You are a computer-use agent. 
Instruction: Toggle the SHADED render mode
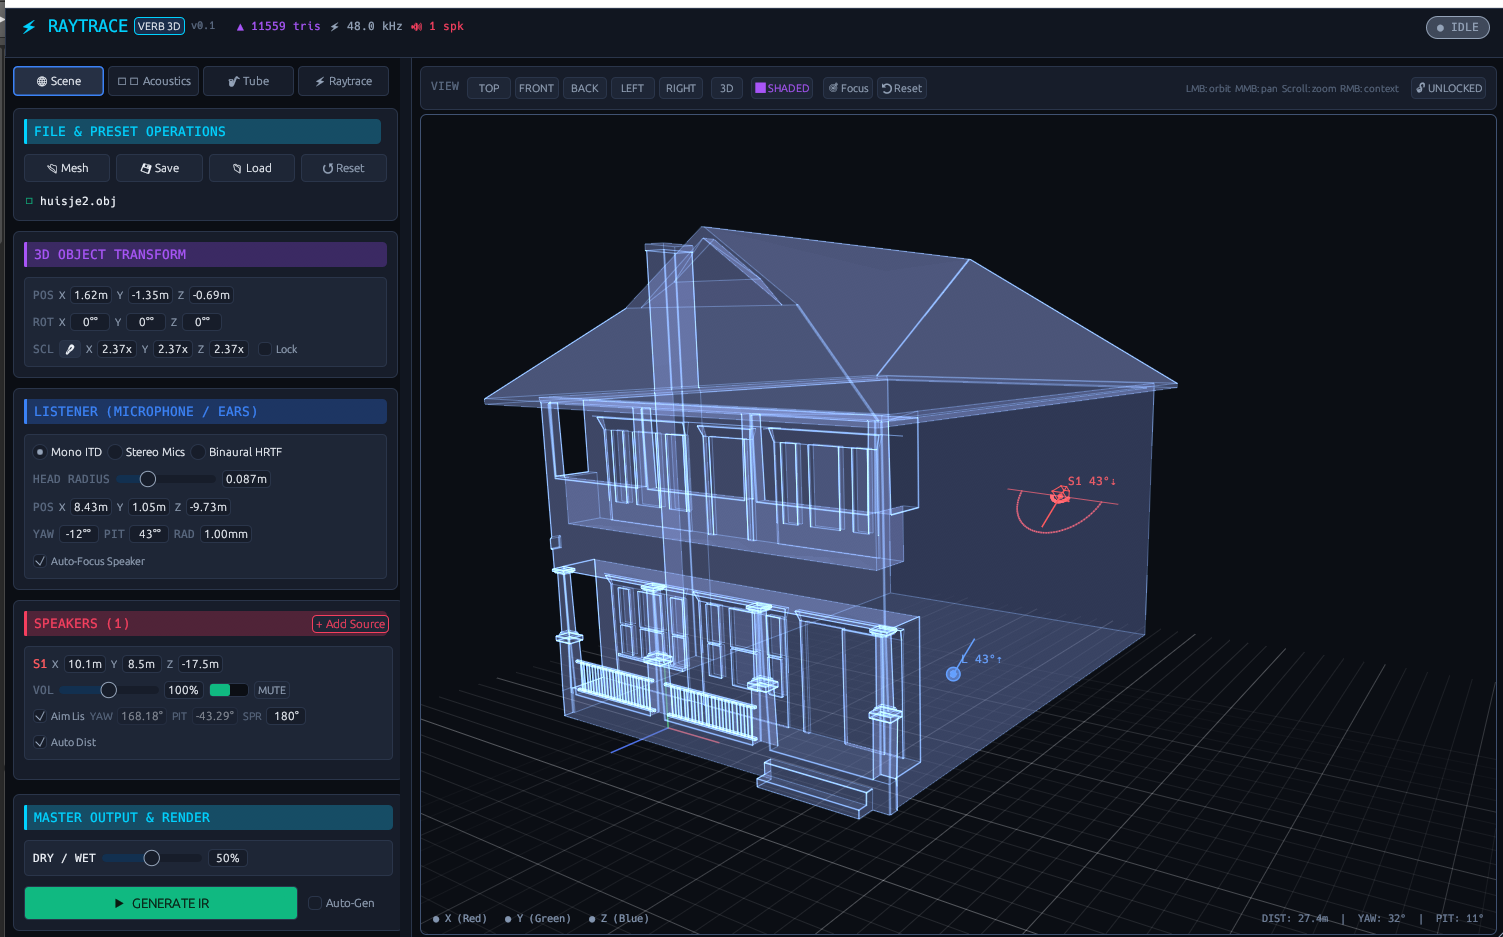782,88
